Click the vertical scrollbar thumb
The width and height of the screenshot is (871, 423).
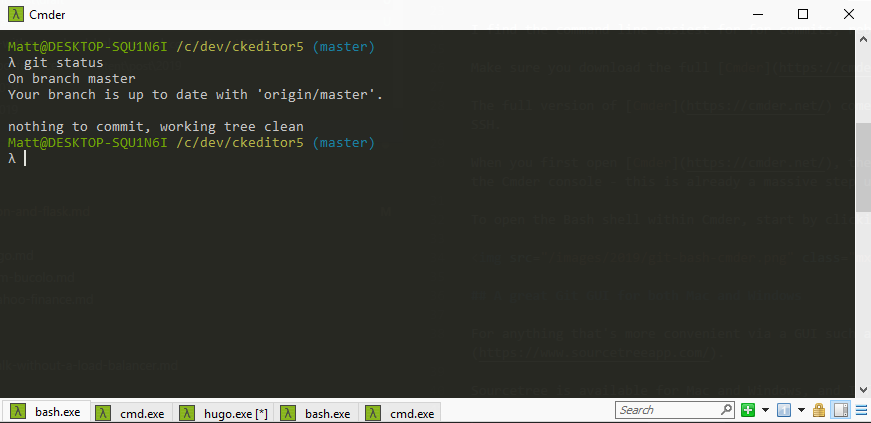click(x=863, y=167)
